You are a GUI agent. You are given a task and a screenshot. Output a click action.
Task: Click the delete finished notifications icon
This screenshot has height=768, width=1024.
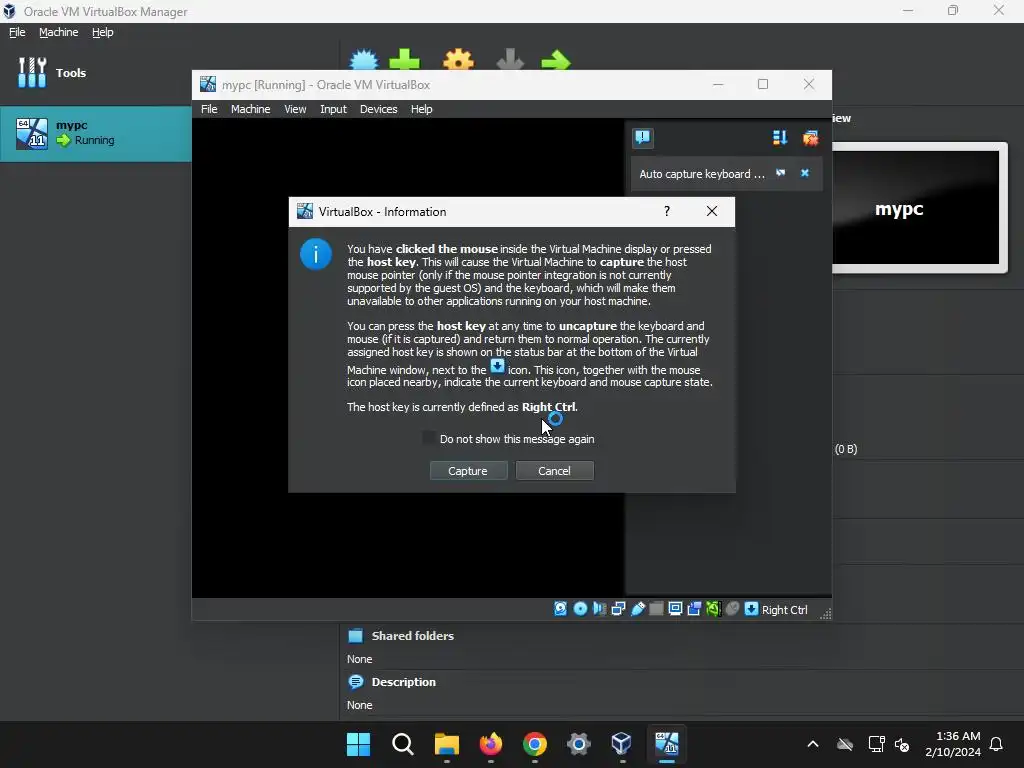(810, 138)
